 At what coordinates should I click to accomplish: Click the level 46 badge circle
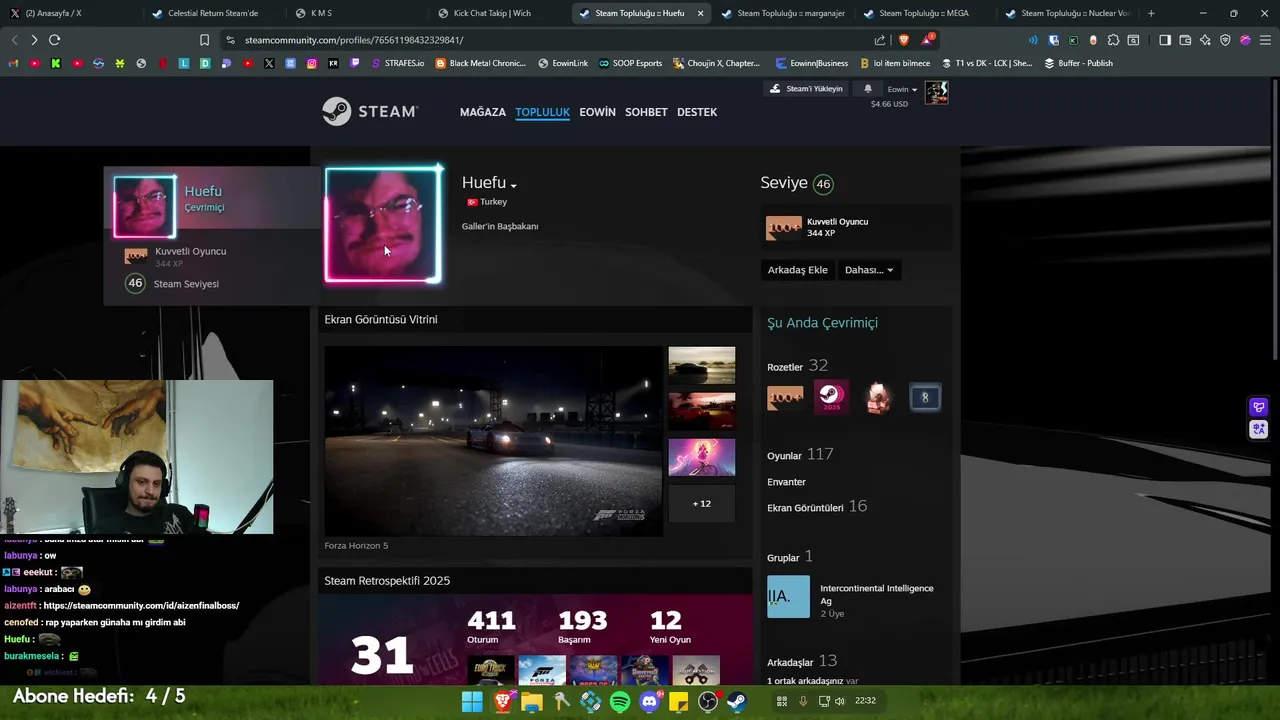tap(823, 184)
